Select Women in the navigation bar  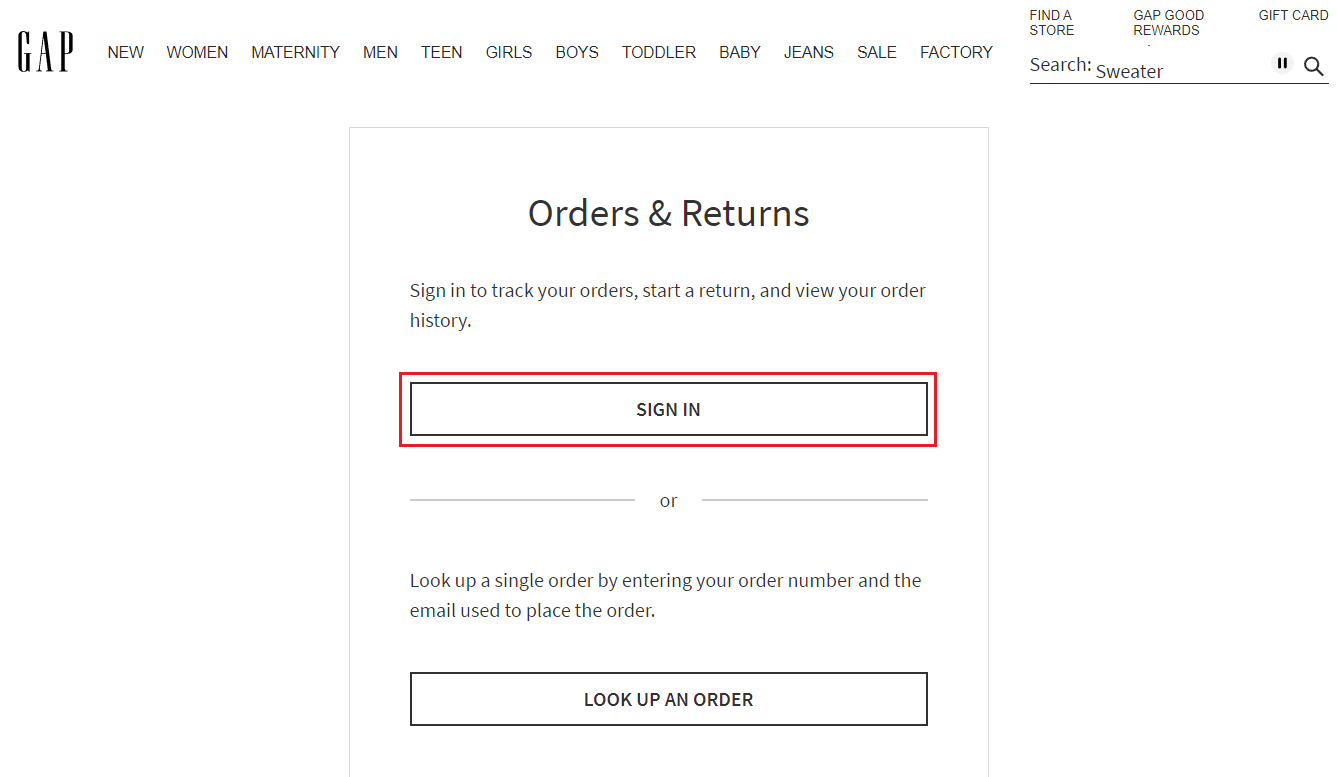click(197, 52)
